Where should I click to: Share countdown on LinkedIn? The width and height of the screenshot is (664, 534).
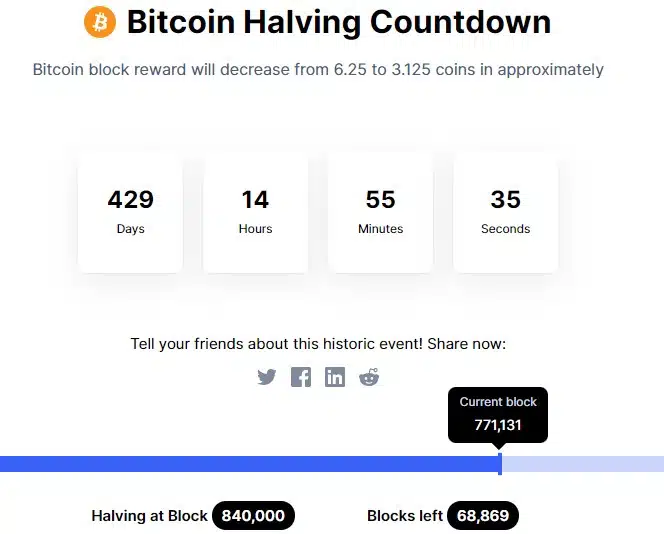point(335,377)
